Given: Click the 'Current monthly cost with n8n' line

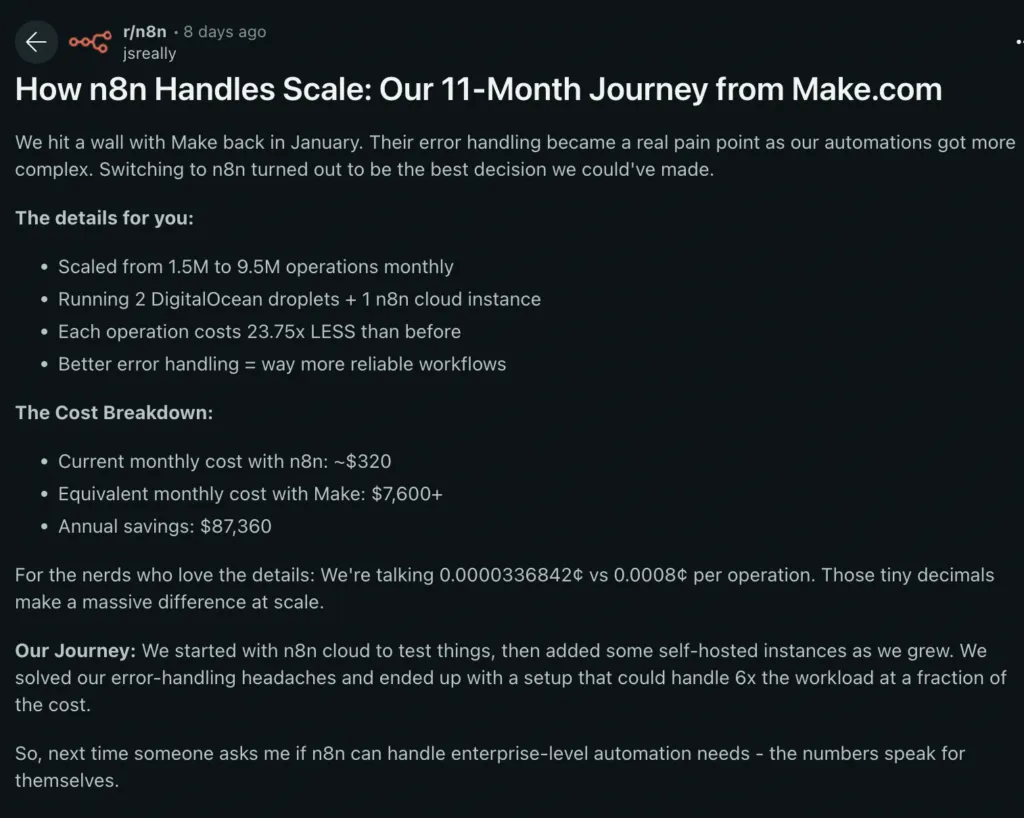Looking at the screenshot, I should tap(225, 462).
